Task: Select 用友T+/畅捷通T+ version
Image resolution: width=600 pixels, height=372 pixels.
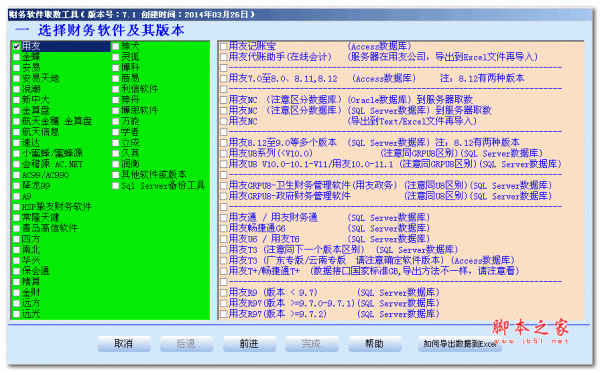Action: [224, 271]
